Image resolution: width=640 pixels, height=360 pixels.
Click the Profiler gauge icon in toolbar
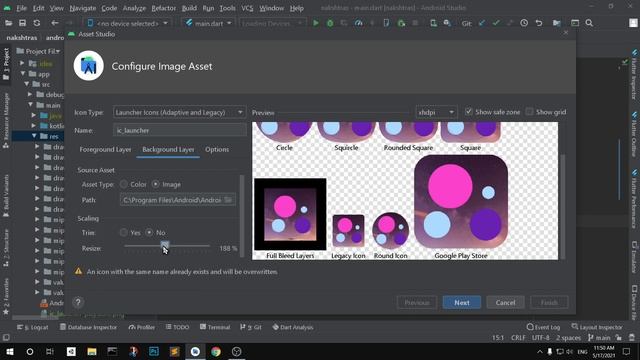click(x=358, y=23)
